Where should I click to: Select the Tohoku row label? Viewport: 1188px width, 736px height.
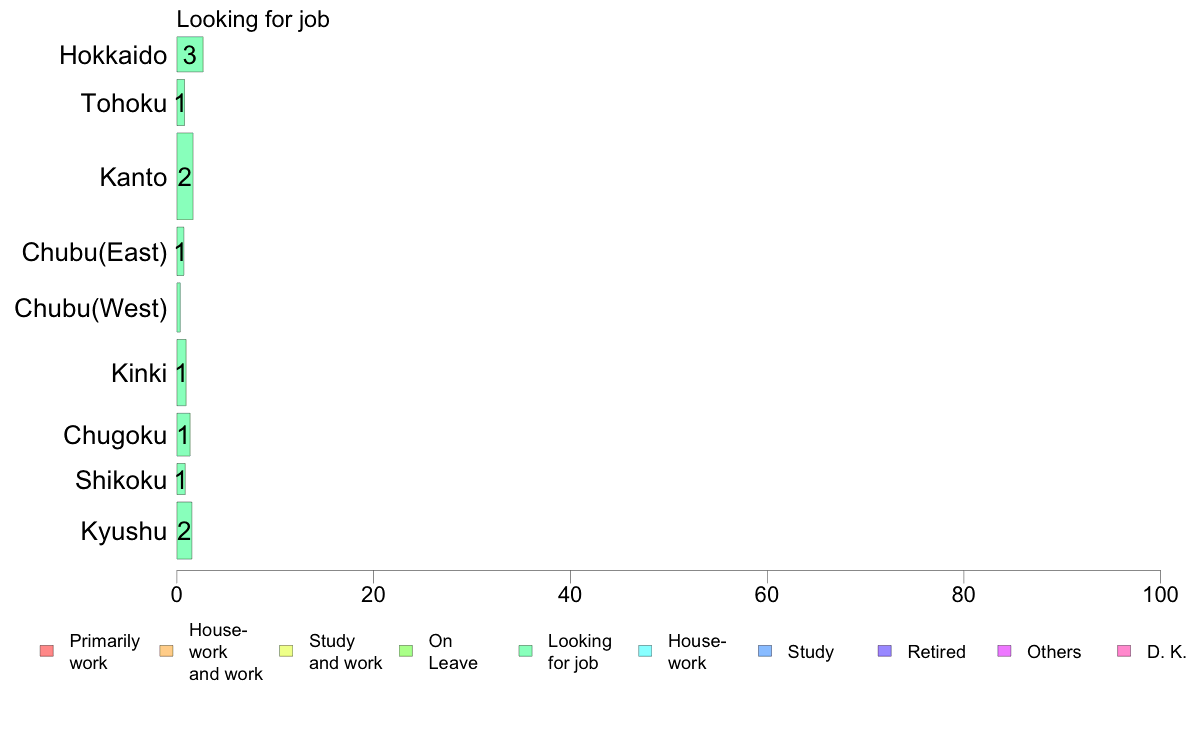click(123, 103)
